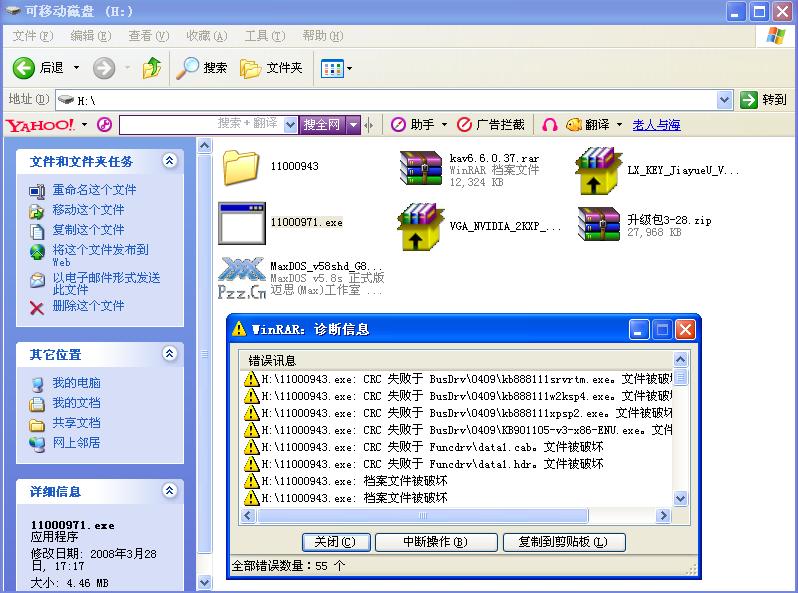Screen dimensions: 798x593
Task: Toggle the 文件夹 folders pane
Action: 271,68
